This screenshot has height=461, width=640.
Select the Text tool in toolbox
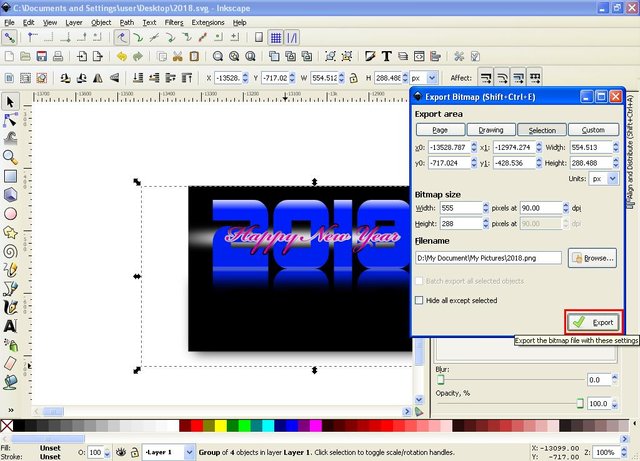click(x=10, y=326)
